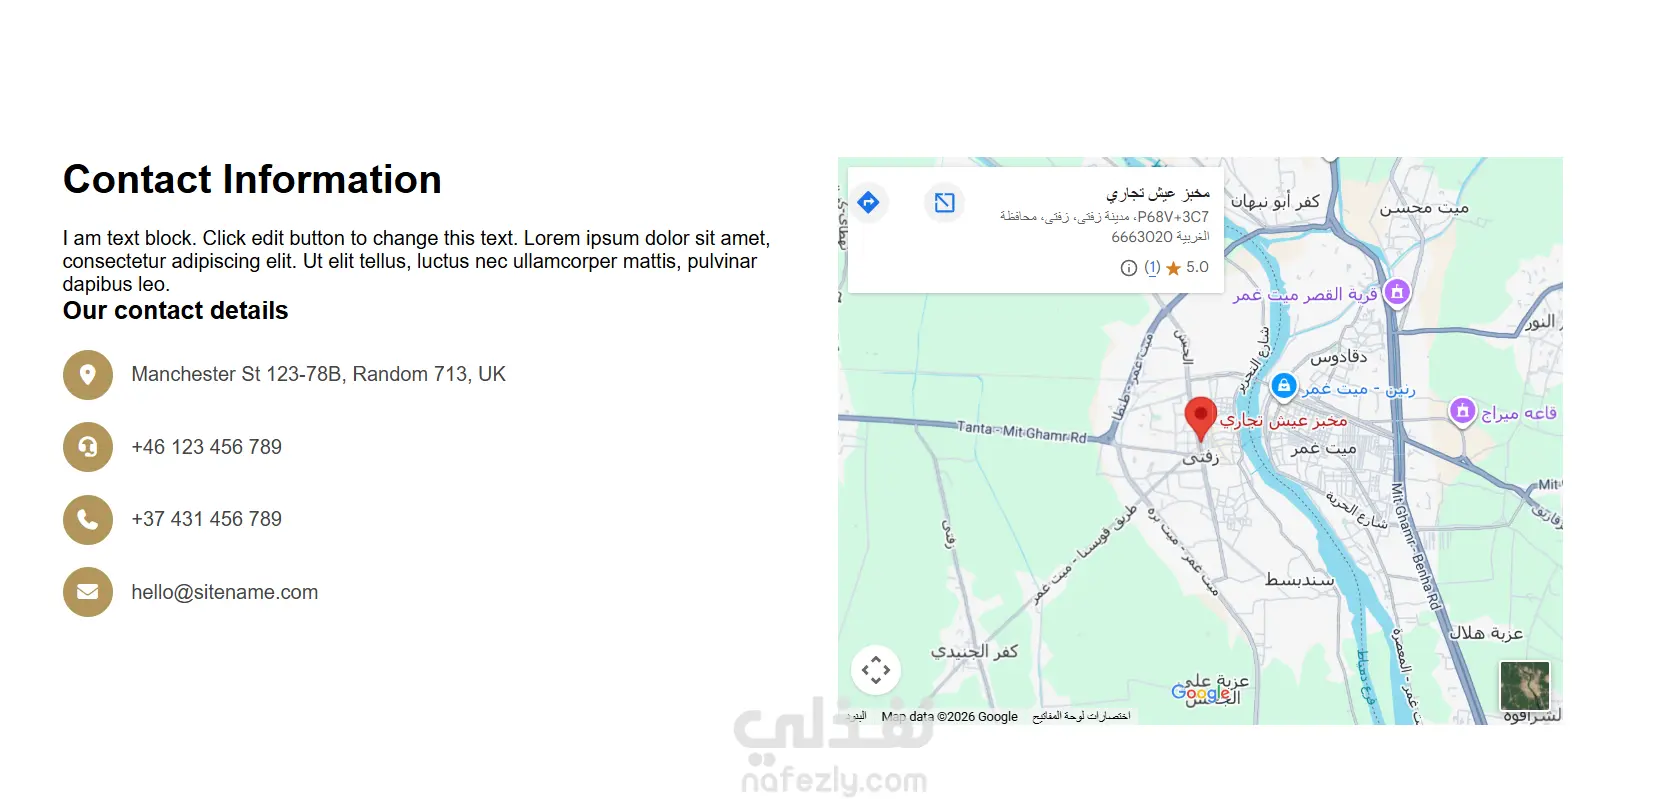The width and height of the screenshot is (1668, 799).
Task: Click the hello@sitename.com email address
Action: point(225,592)
